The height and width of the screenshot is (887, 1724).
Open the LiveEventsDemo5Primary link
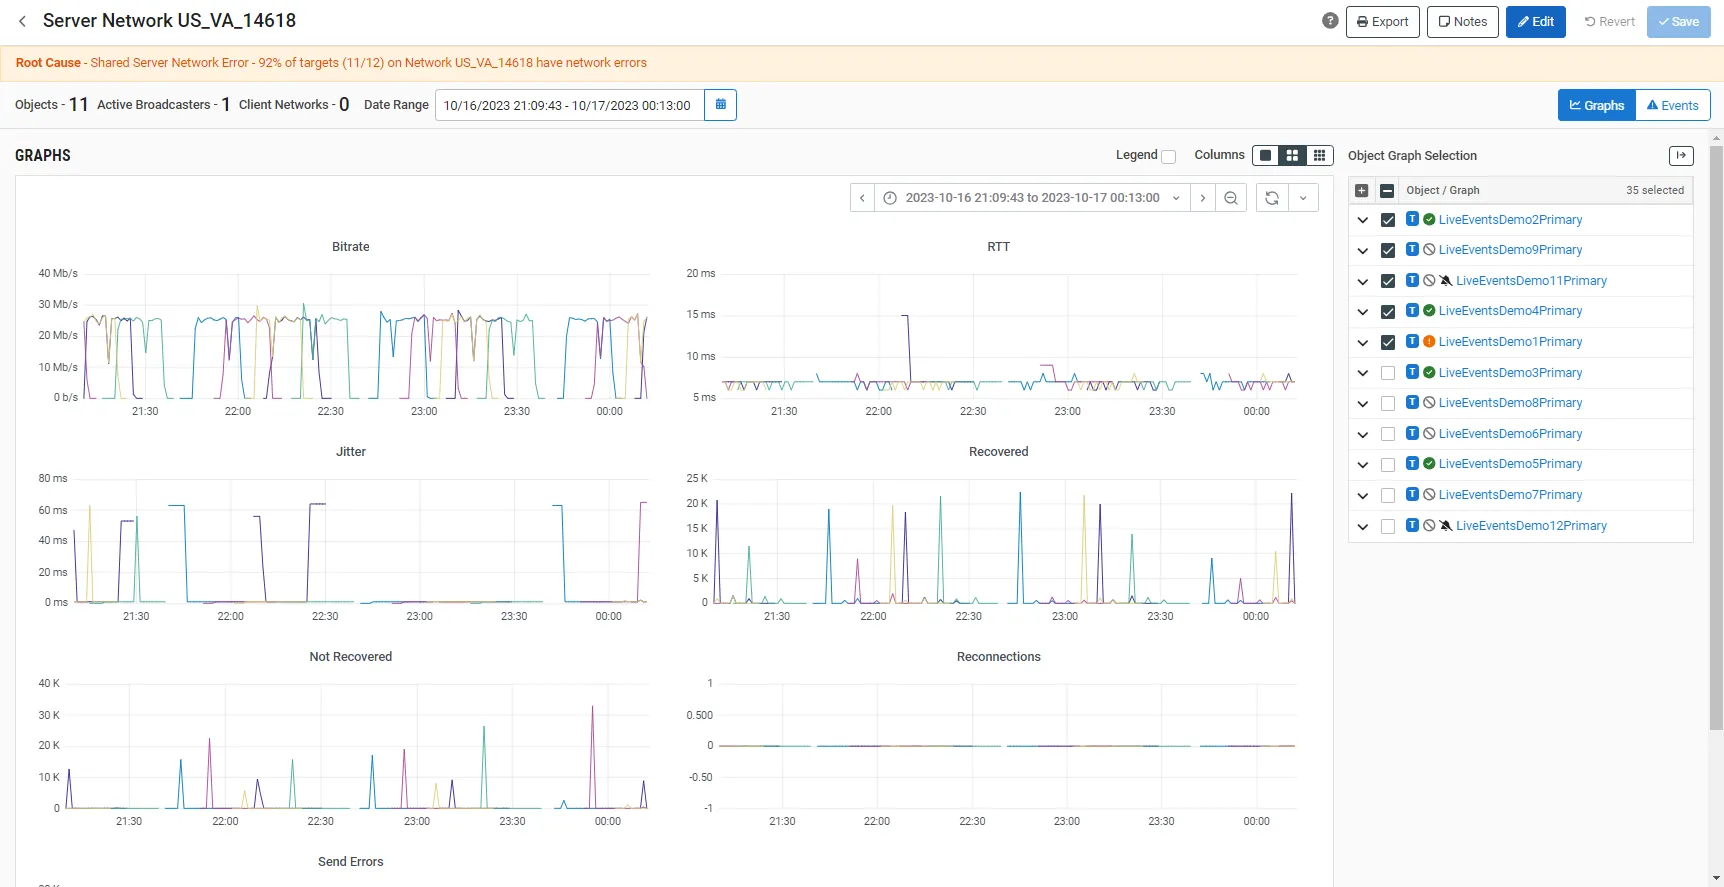[1510, 464]
